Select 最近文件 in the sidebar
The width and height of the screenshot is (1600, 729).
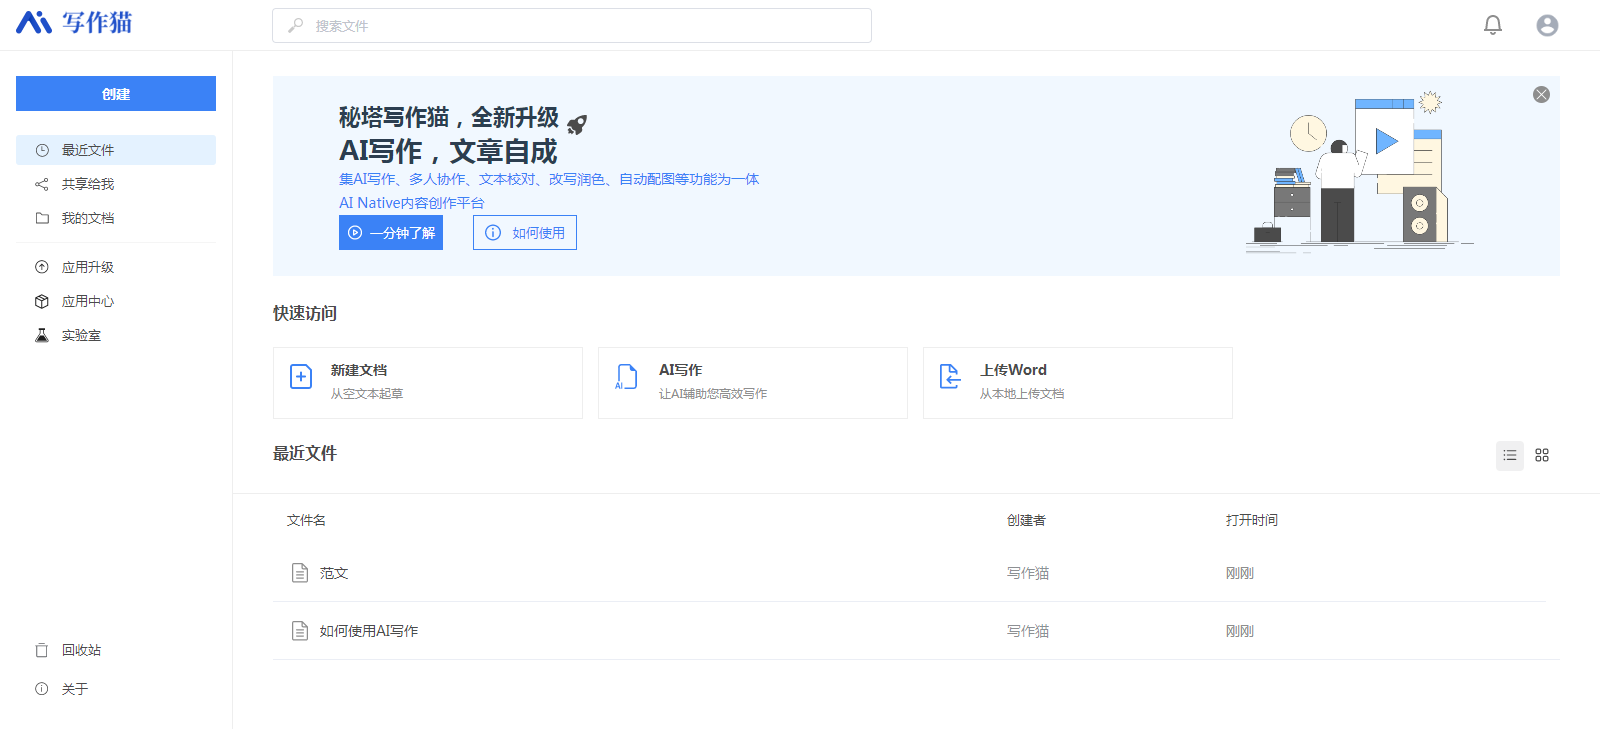point(116,150)
